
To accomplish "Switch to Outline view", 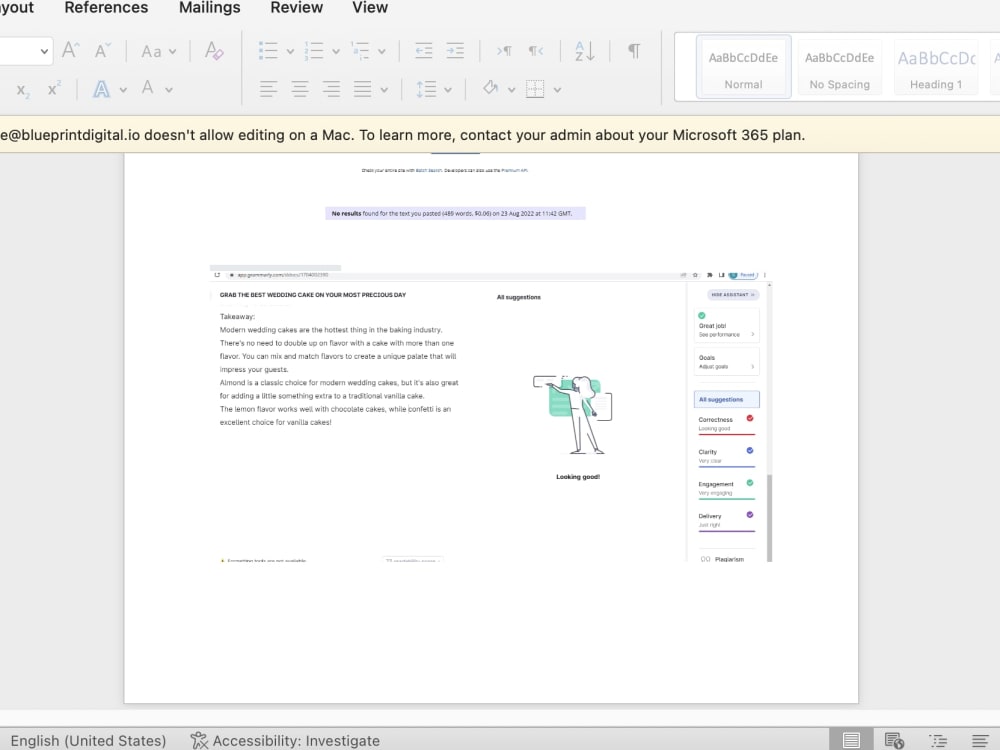I will click(x=938, y=740).
